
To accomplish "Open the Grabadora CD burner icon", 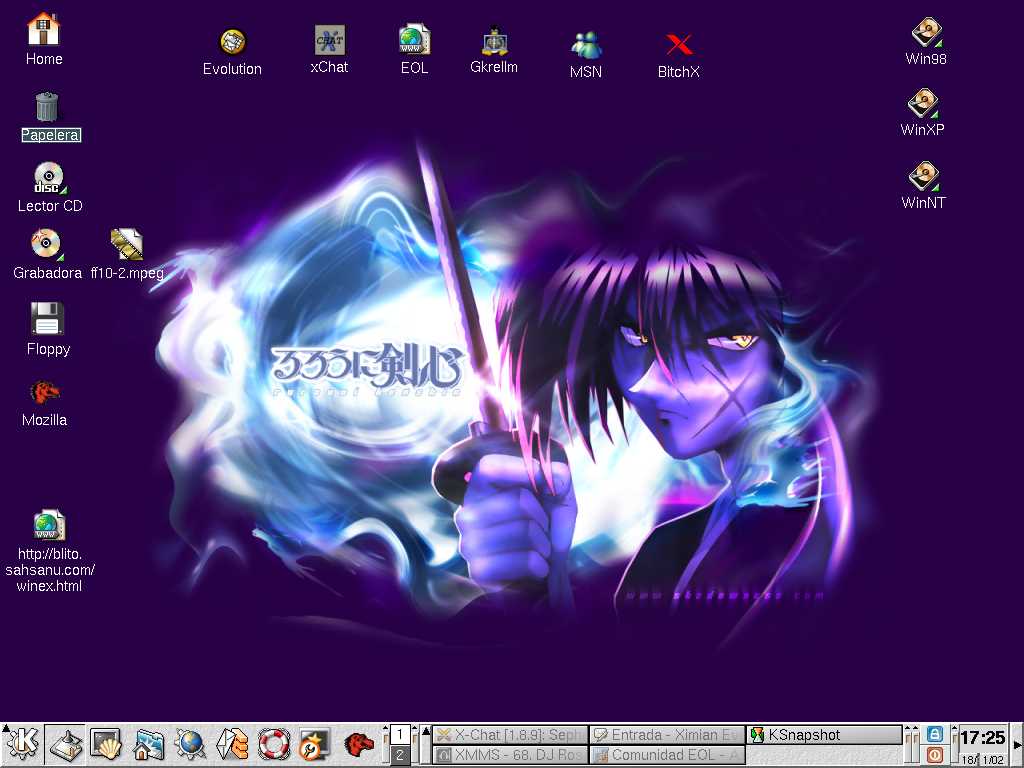I will click(x=46, y=244).
